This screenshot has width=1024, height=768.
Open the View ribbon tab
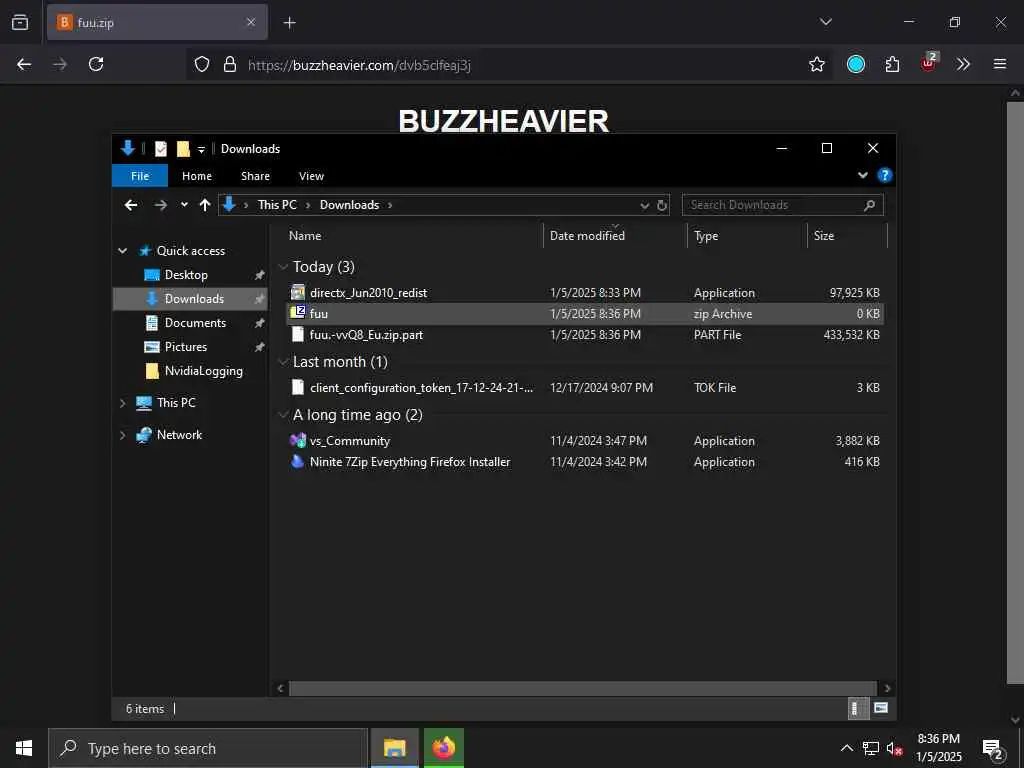tap(311, 176)
